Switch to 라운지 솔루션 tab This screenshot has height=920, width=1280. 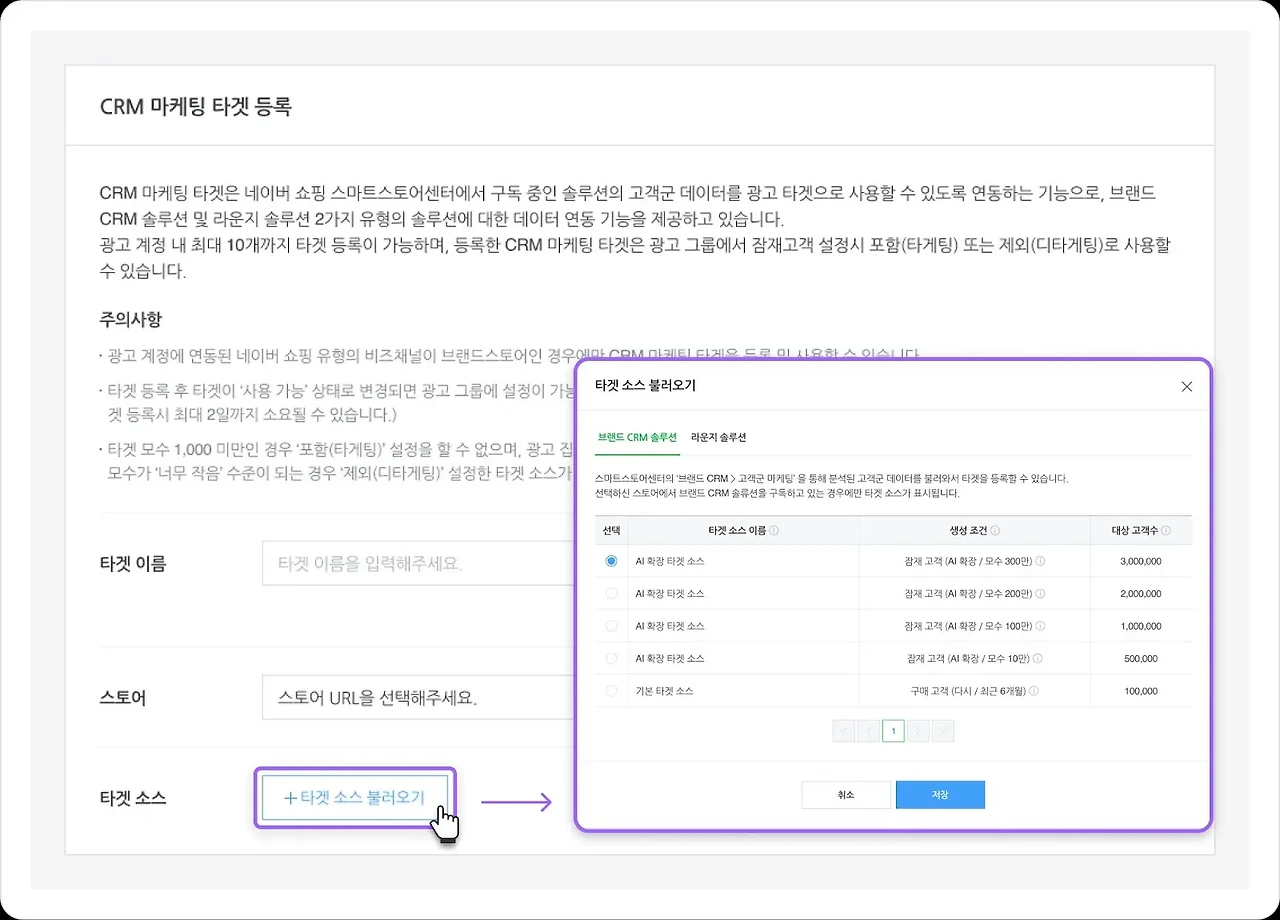(x=718, y=438)
